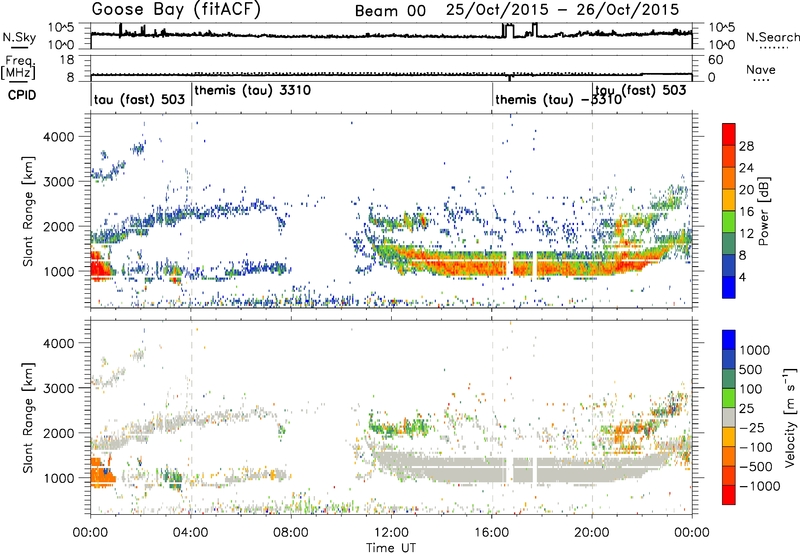Select the '-1000' label on Velocity colorbar

pos(759,486)
